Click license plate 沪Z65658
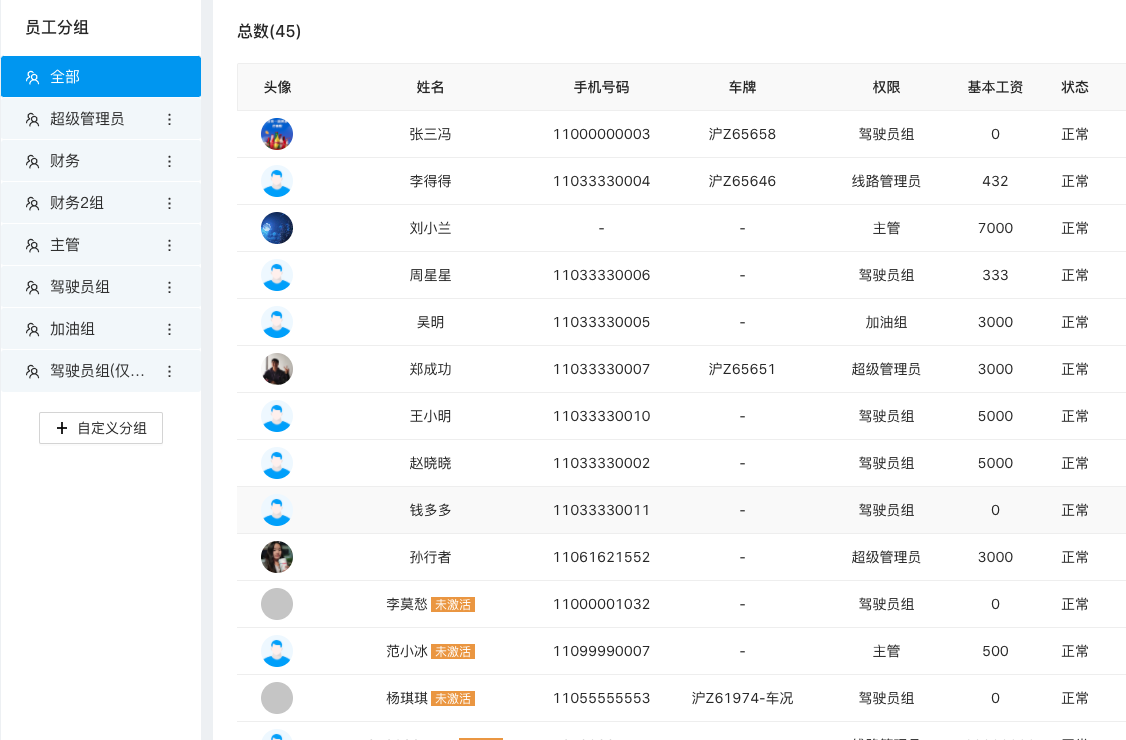 [742, 134]
